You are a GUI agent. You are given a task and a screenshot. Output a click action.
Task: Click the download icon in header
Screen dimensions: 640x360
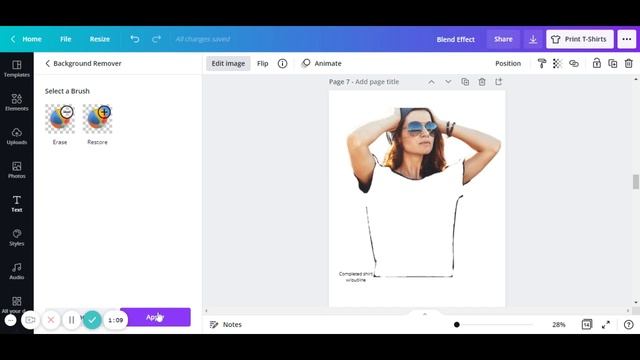(x=533, y=39)
